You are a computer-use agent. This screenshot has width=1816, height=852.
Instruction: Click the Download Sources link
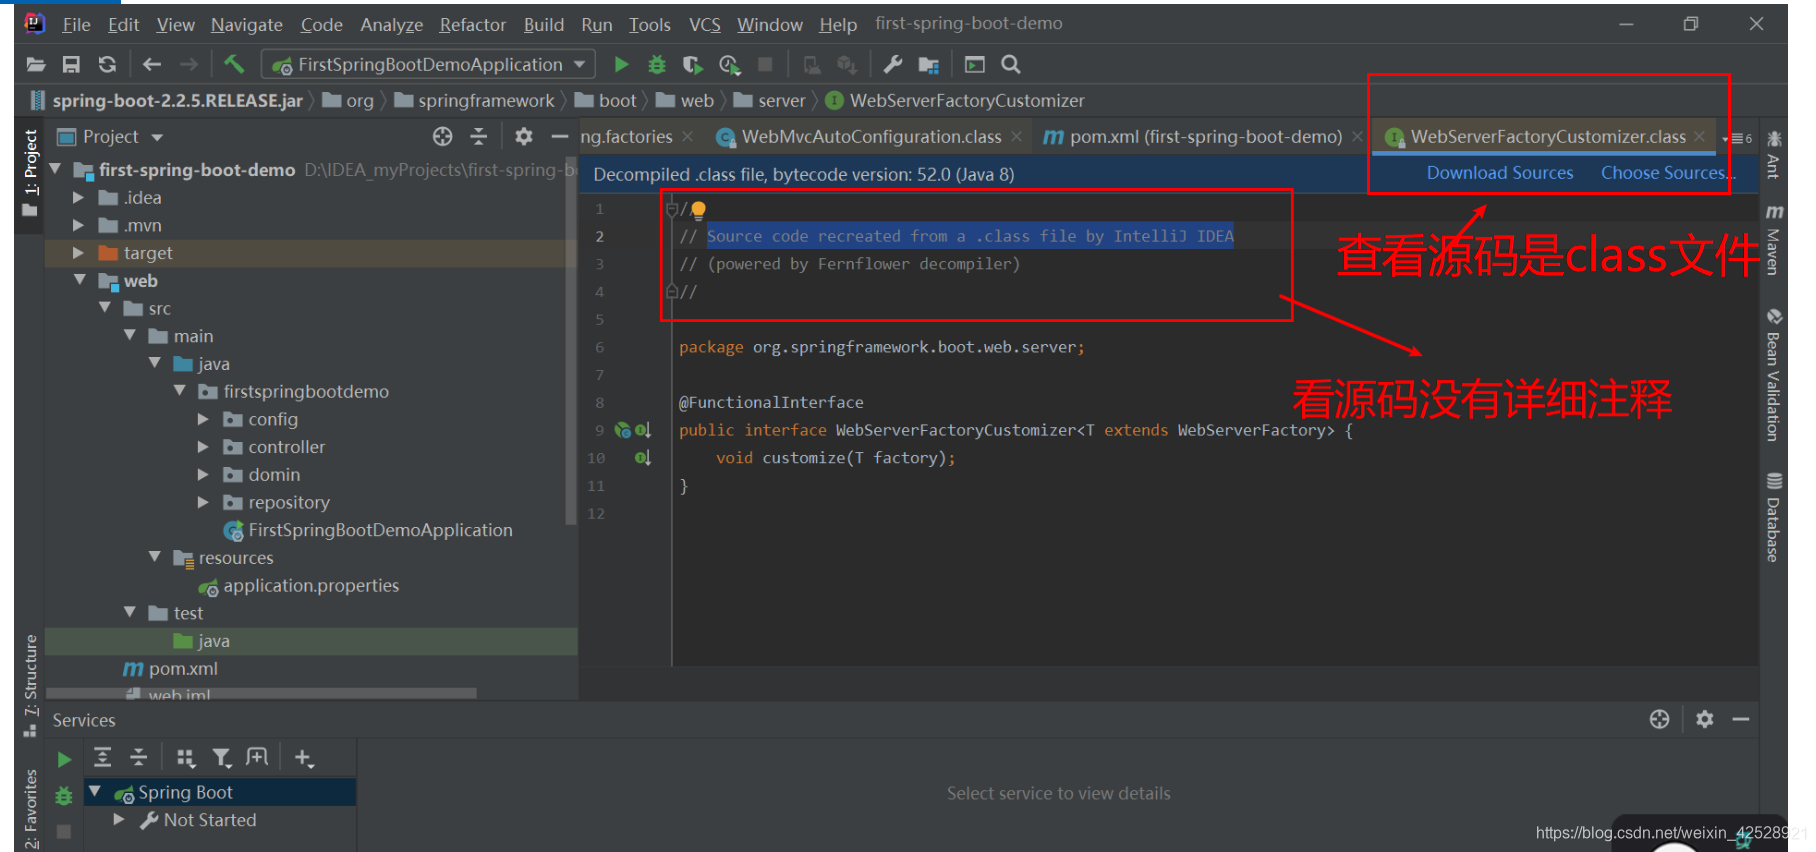1499,173
